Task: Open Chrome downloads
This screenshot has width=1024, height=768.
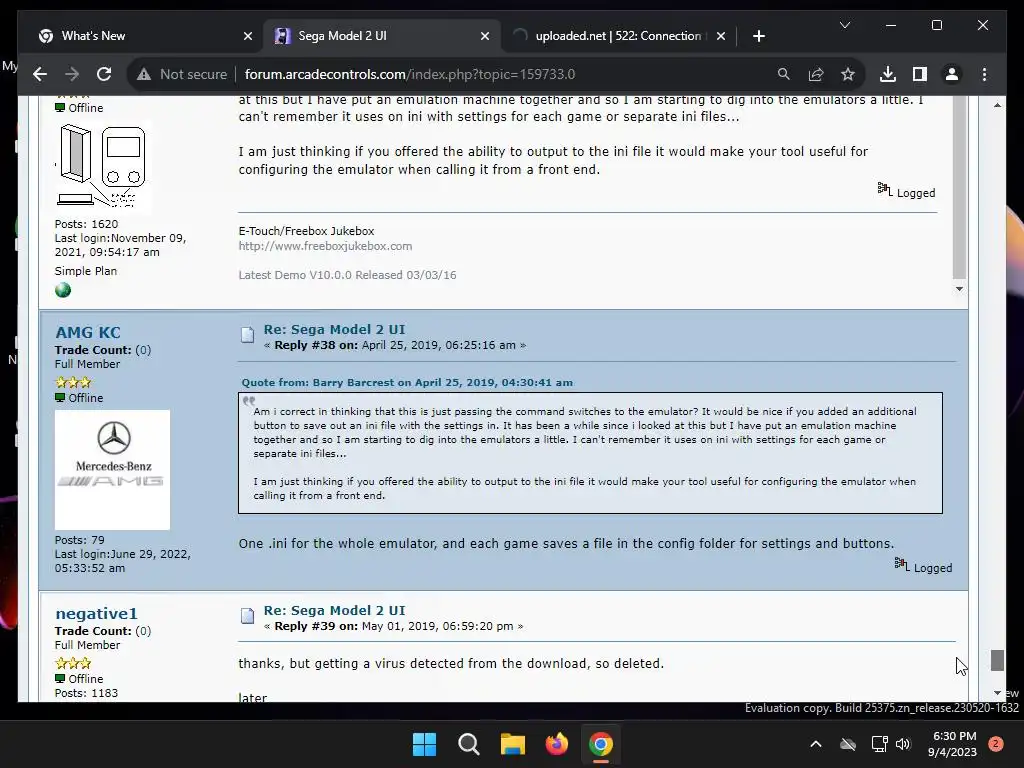Action: coord(888,74)
